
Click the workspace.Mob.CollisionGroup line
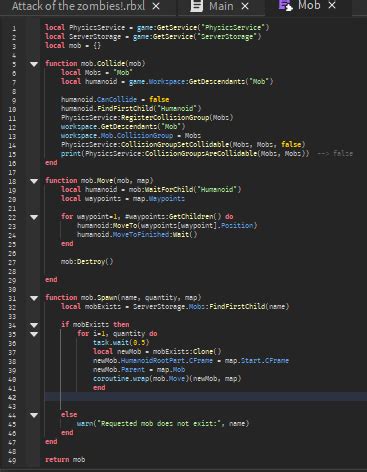coord(131,135)
